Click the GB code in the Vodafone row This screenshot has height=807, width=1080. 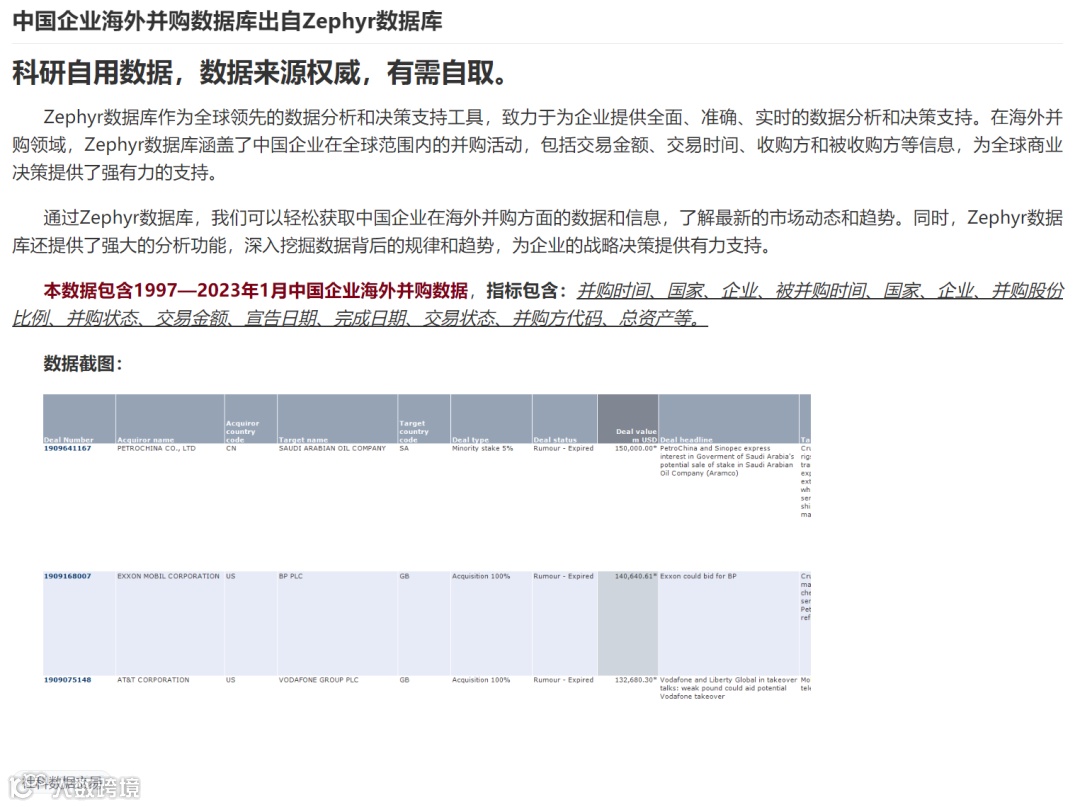(404, 680)
